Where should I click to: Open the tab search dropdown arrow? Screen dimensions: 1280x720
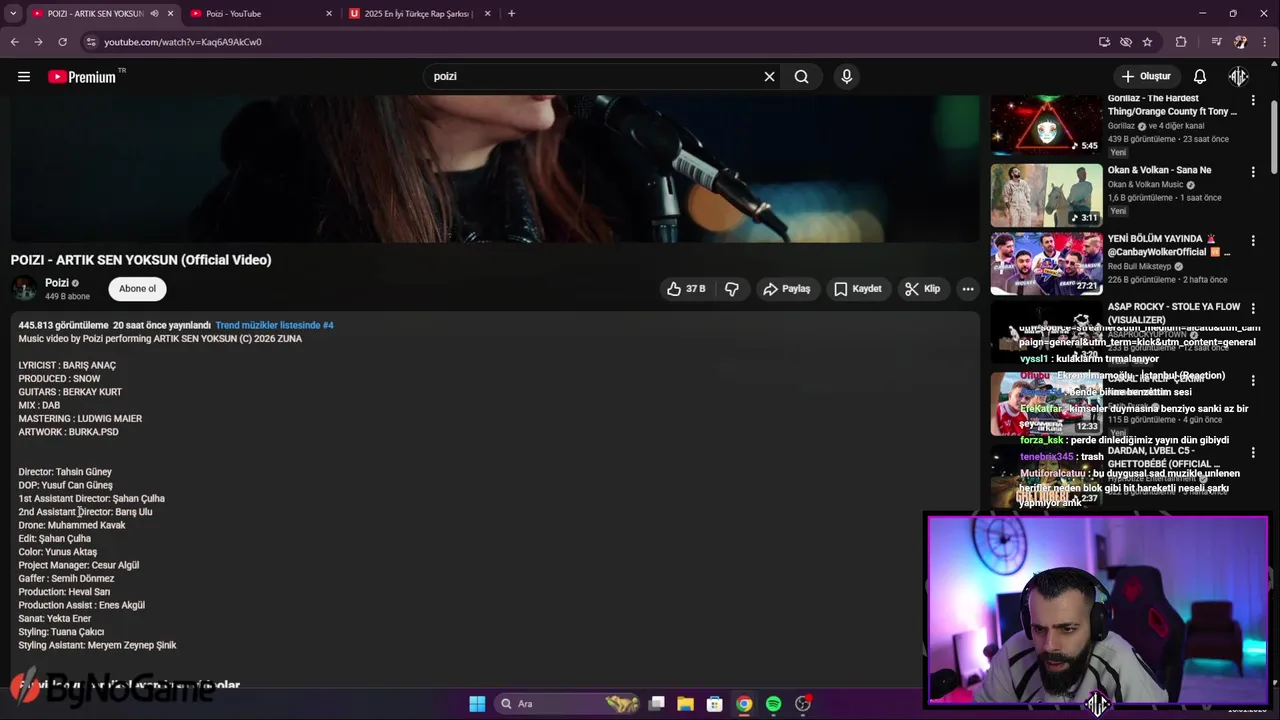coord(13,13)
